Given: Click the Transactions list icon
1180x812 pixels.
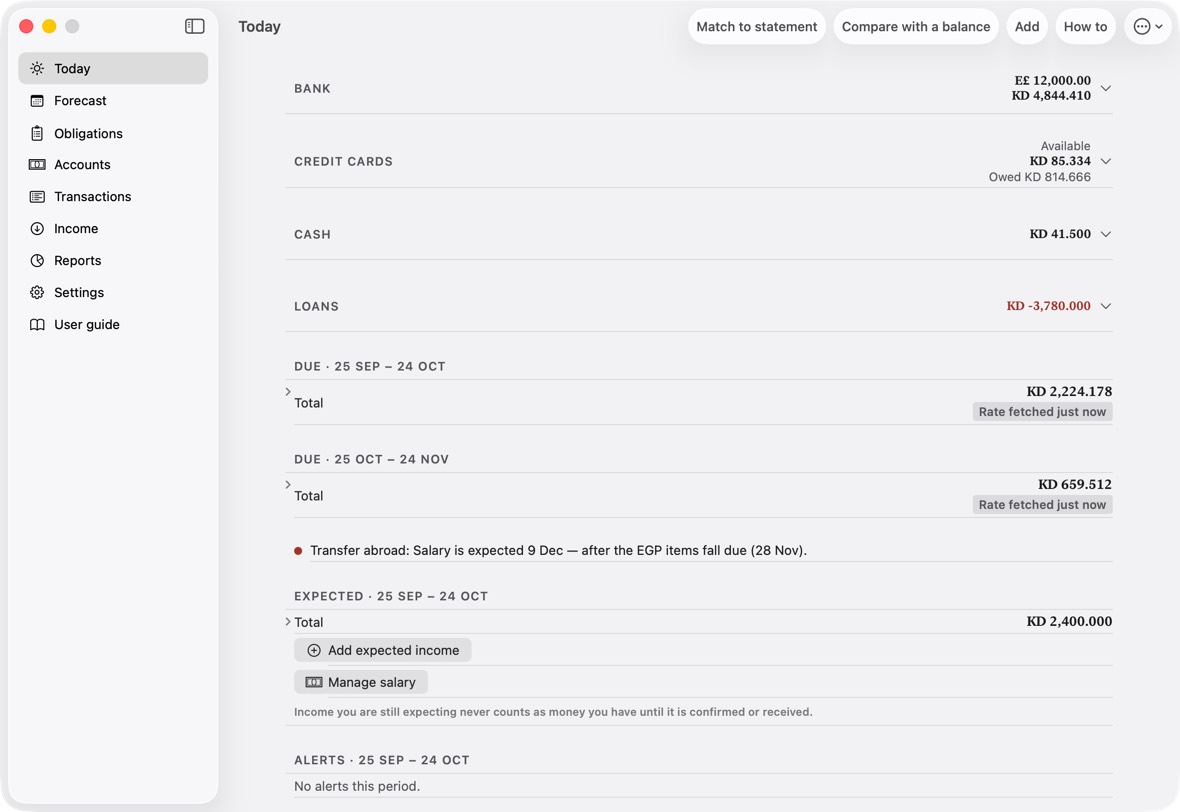Looking at the screenshot, I should (37, 196).
